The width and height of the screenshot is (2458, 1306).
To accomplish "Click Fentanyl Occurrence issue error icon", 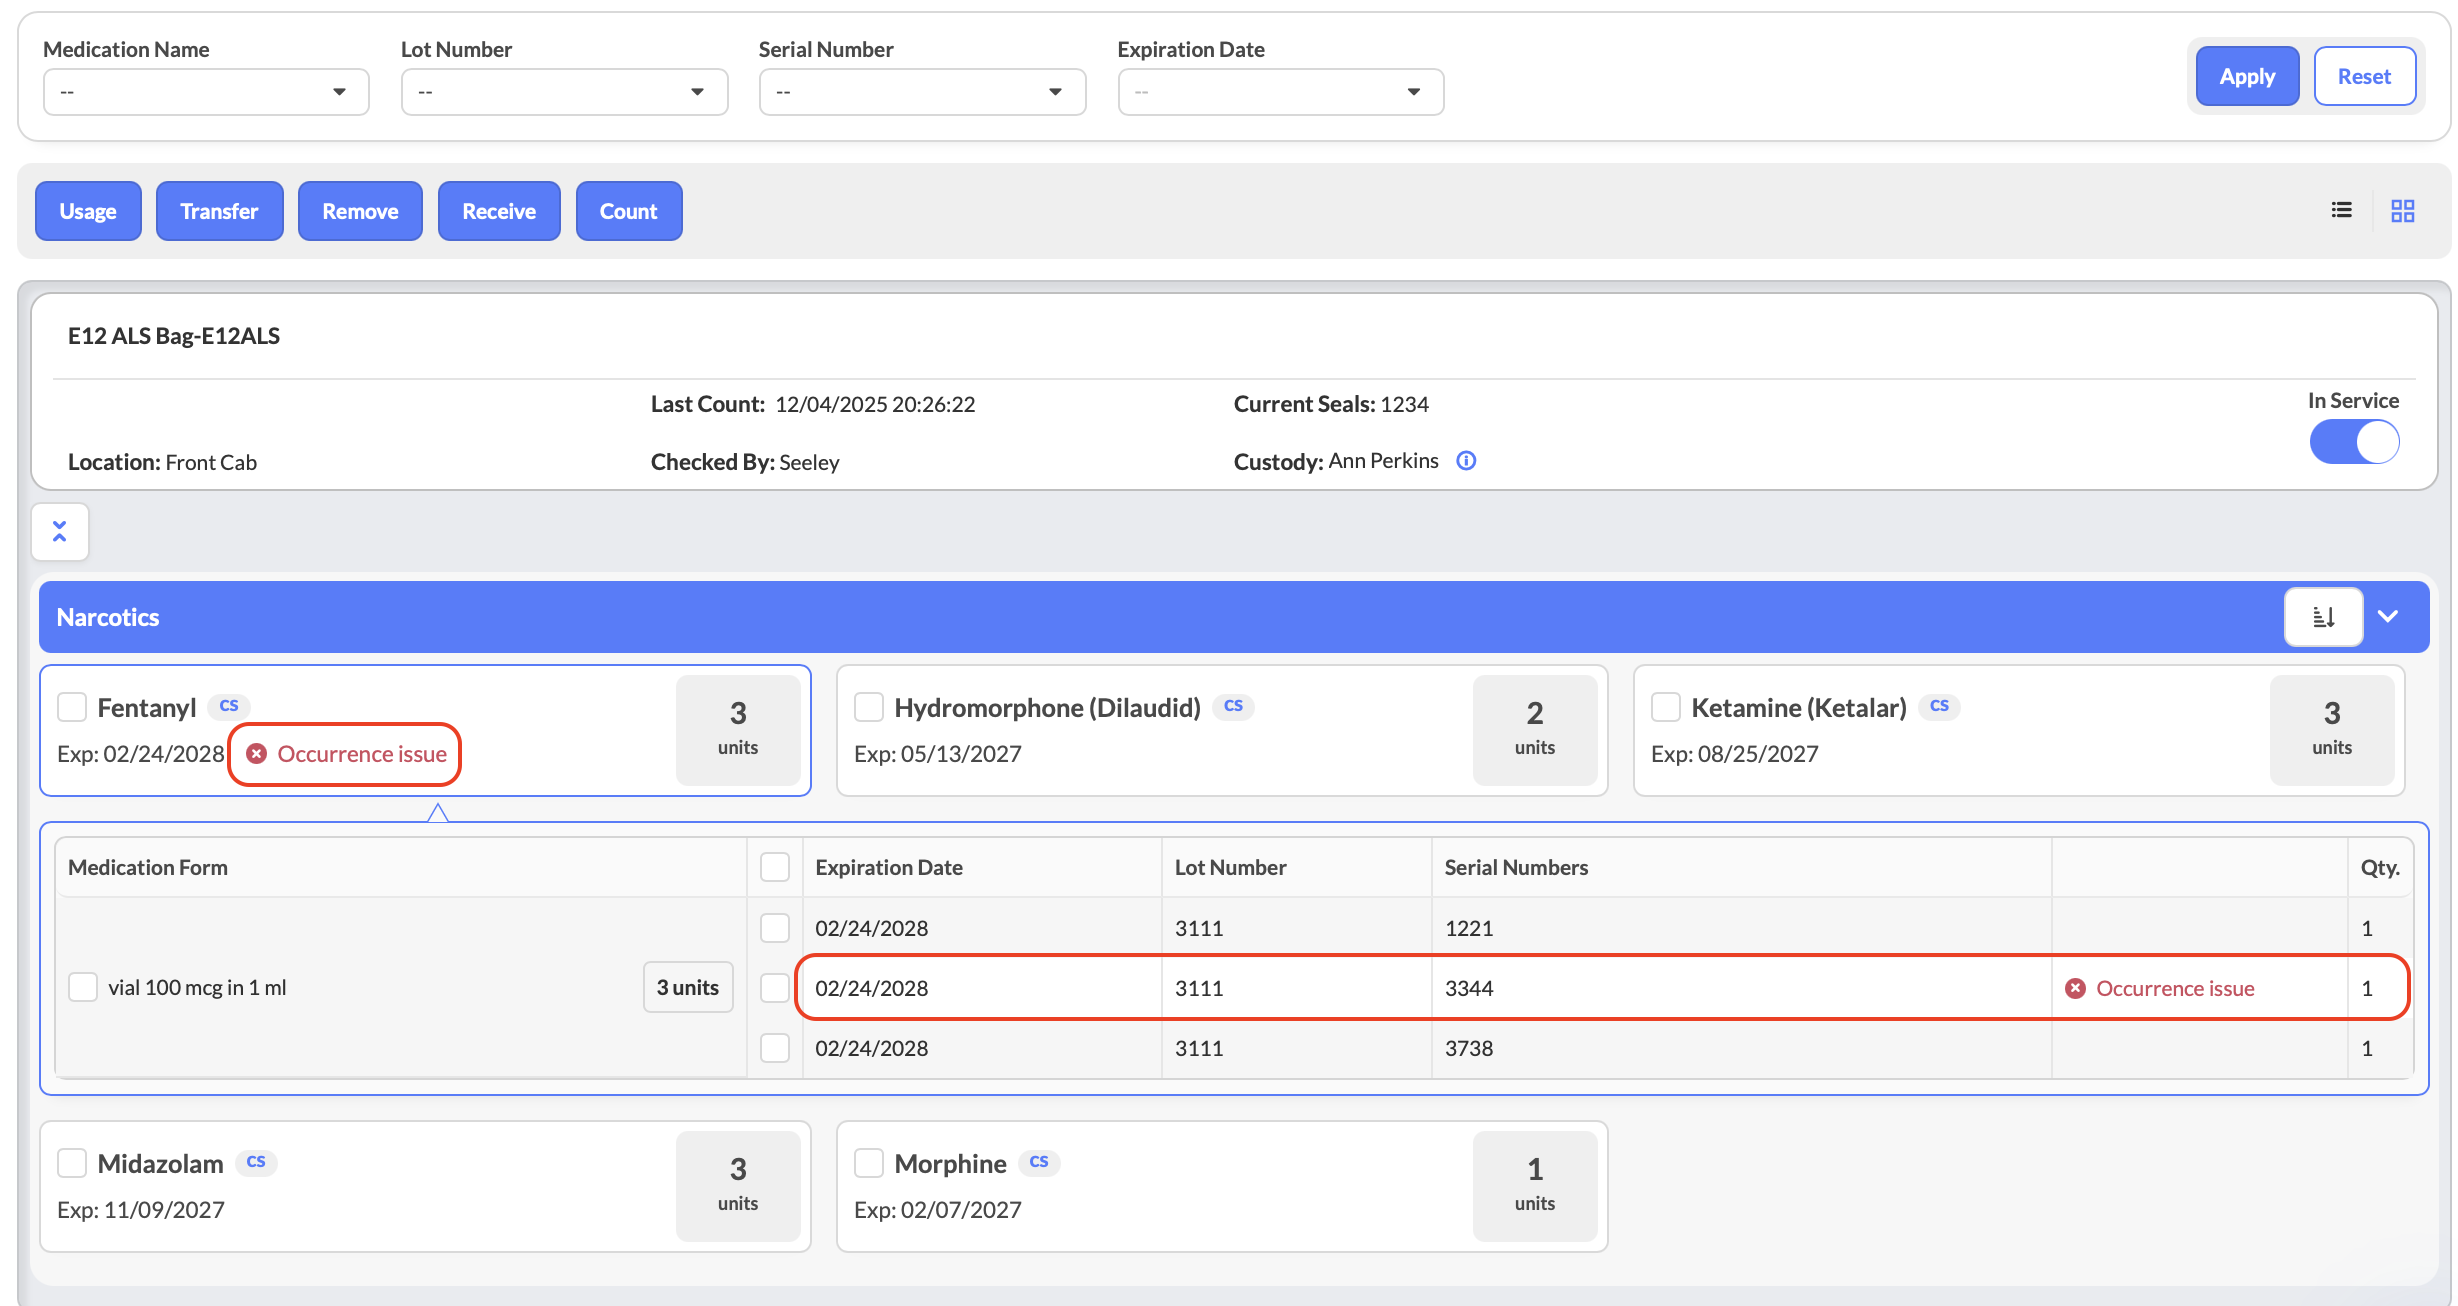I will [257, 754].
